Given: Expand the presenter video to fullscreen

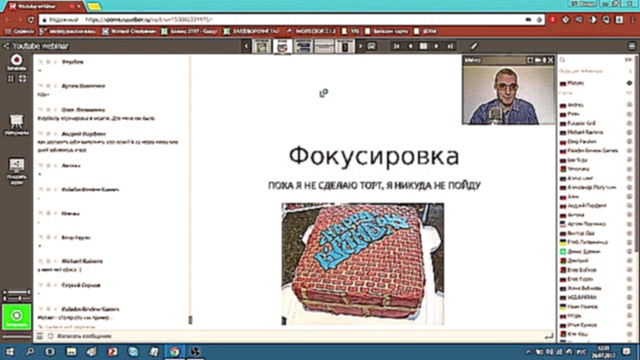Looking at the screenshot, I should [530, 60].
